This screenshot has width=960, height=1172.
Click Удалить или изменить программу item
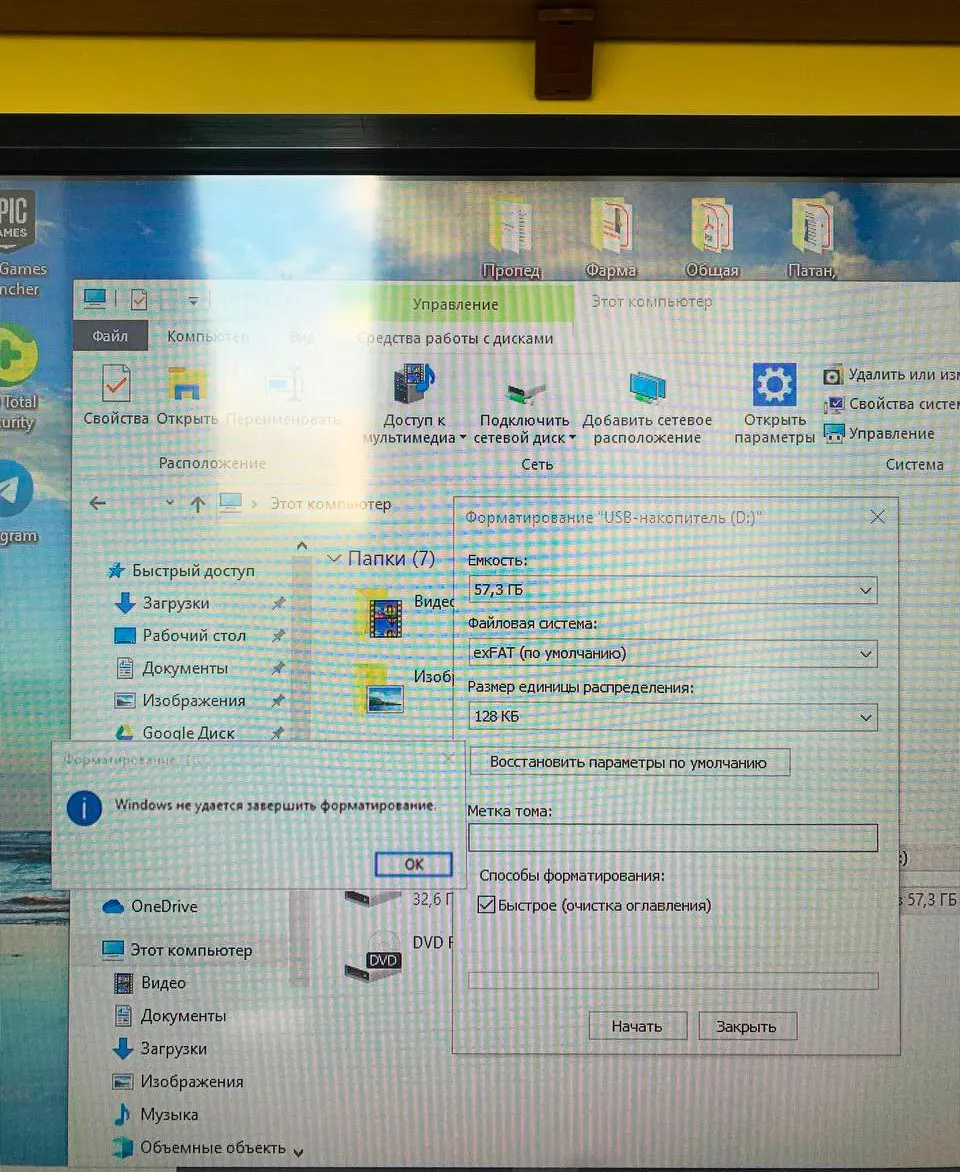pyautogui.click(x=891, y=374)
